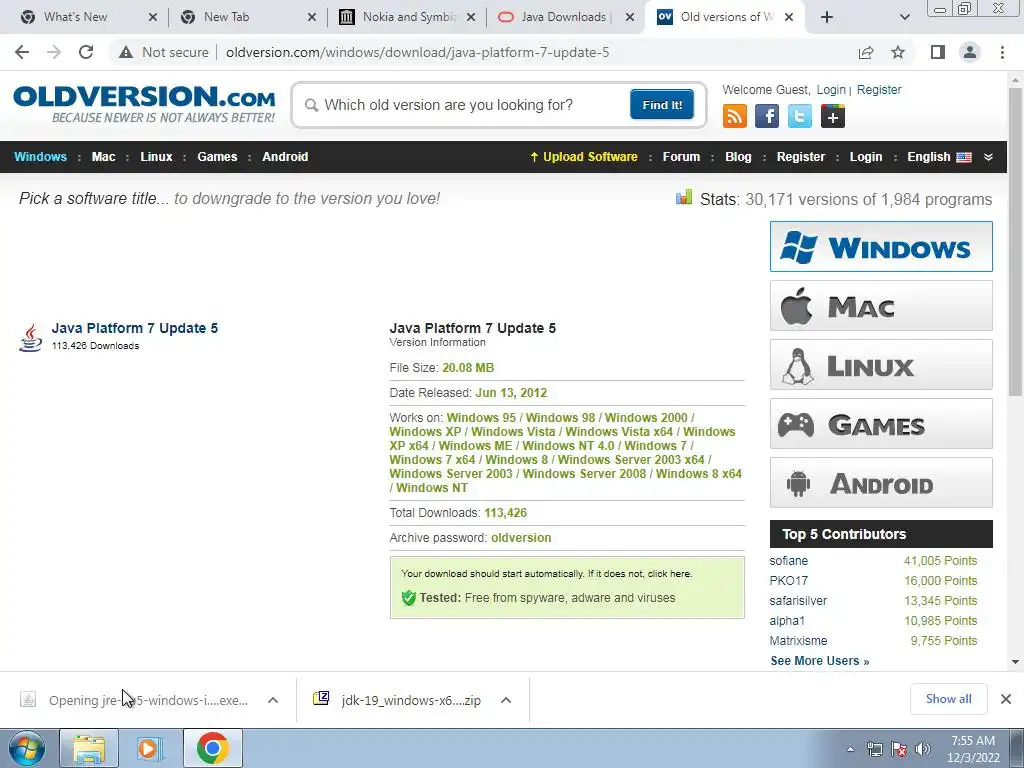Click the address bar URL
The width and height of the screenshot is (1024, 768).
tap(417, 52)
